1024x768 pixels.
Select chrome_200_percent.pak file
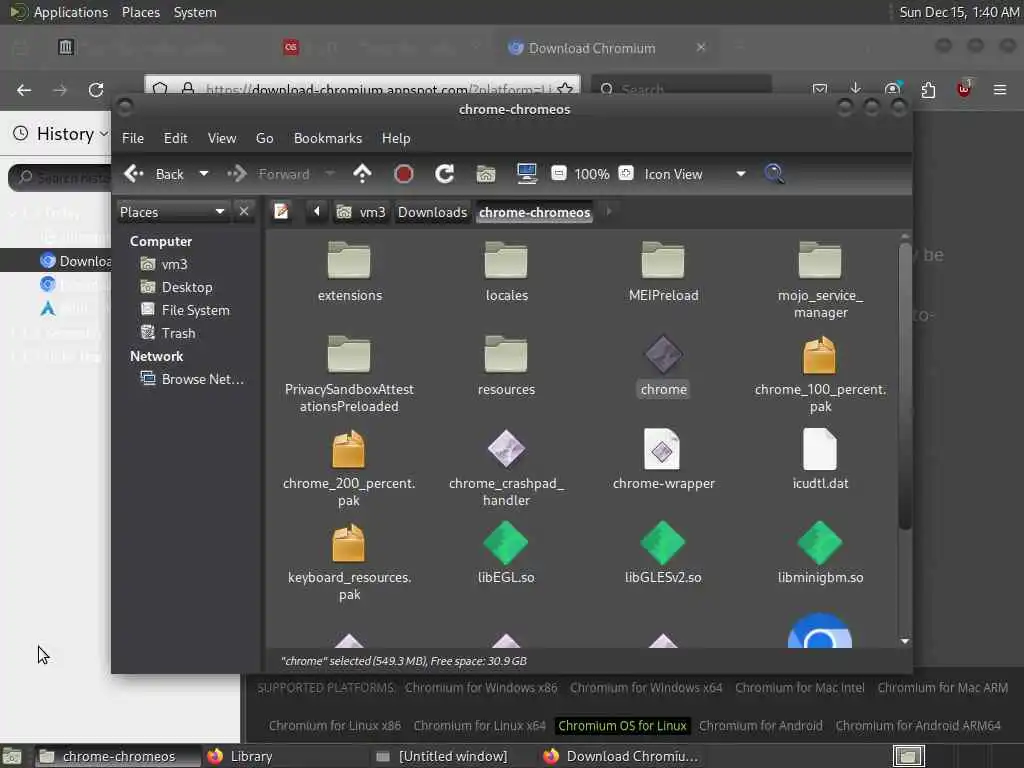point(349,468)
